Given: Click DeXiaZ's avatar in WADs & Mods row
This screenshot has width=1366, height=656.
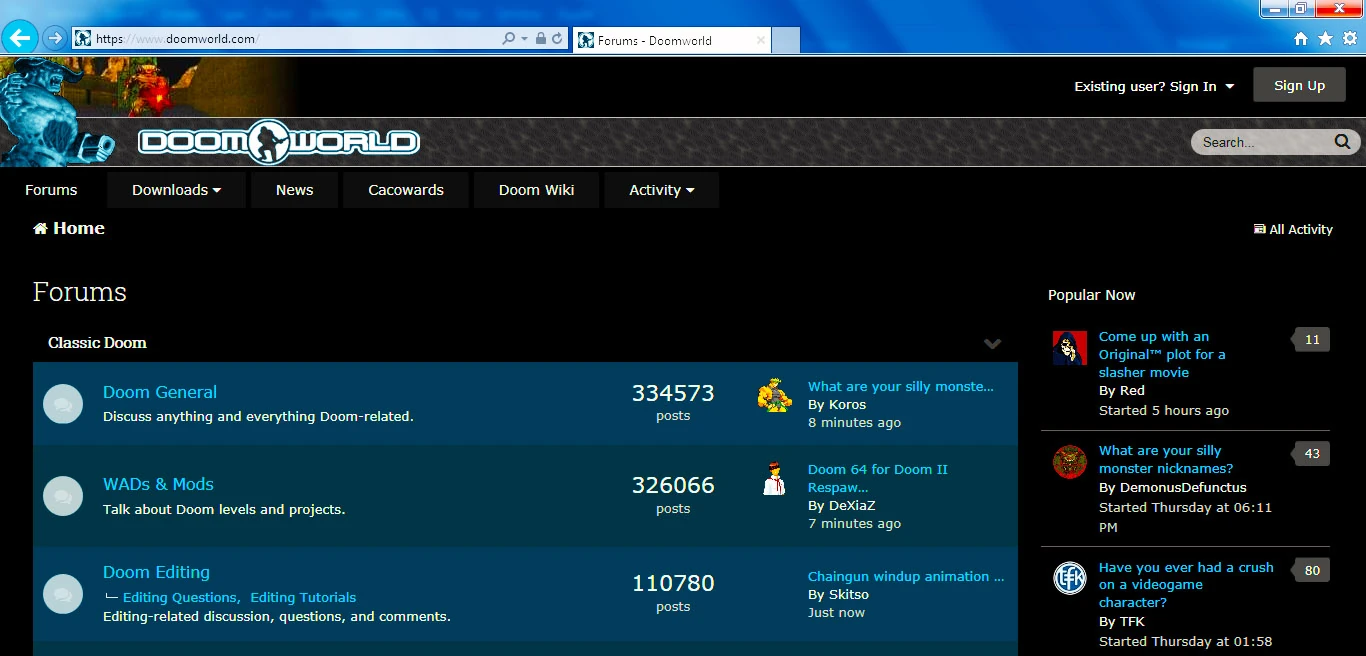Looking at the screenshot, I should (773, 479).
